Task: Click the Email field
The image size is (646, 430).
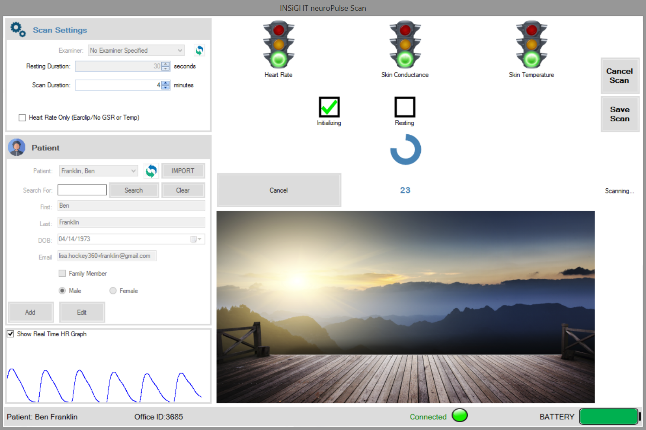Action: click(107, 256)
